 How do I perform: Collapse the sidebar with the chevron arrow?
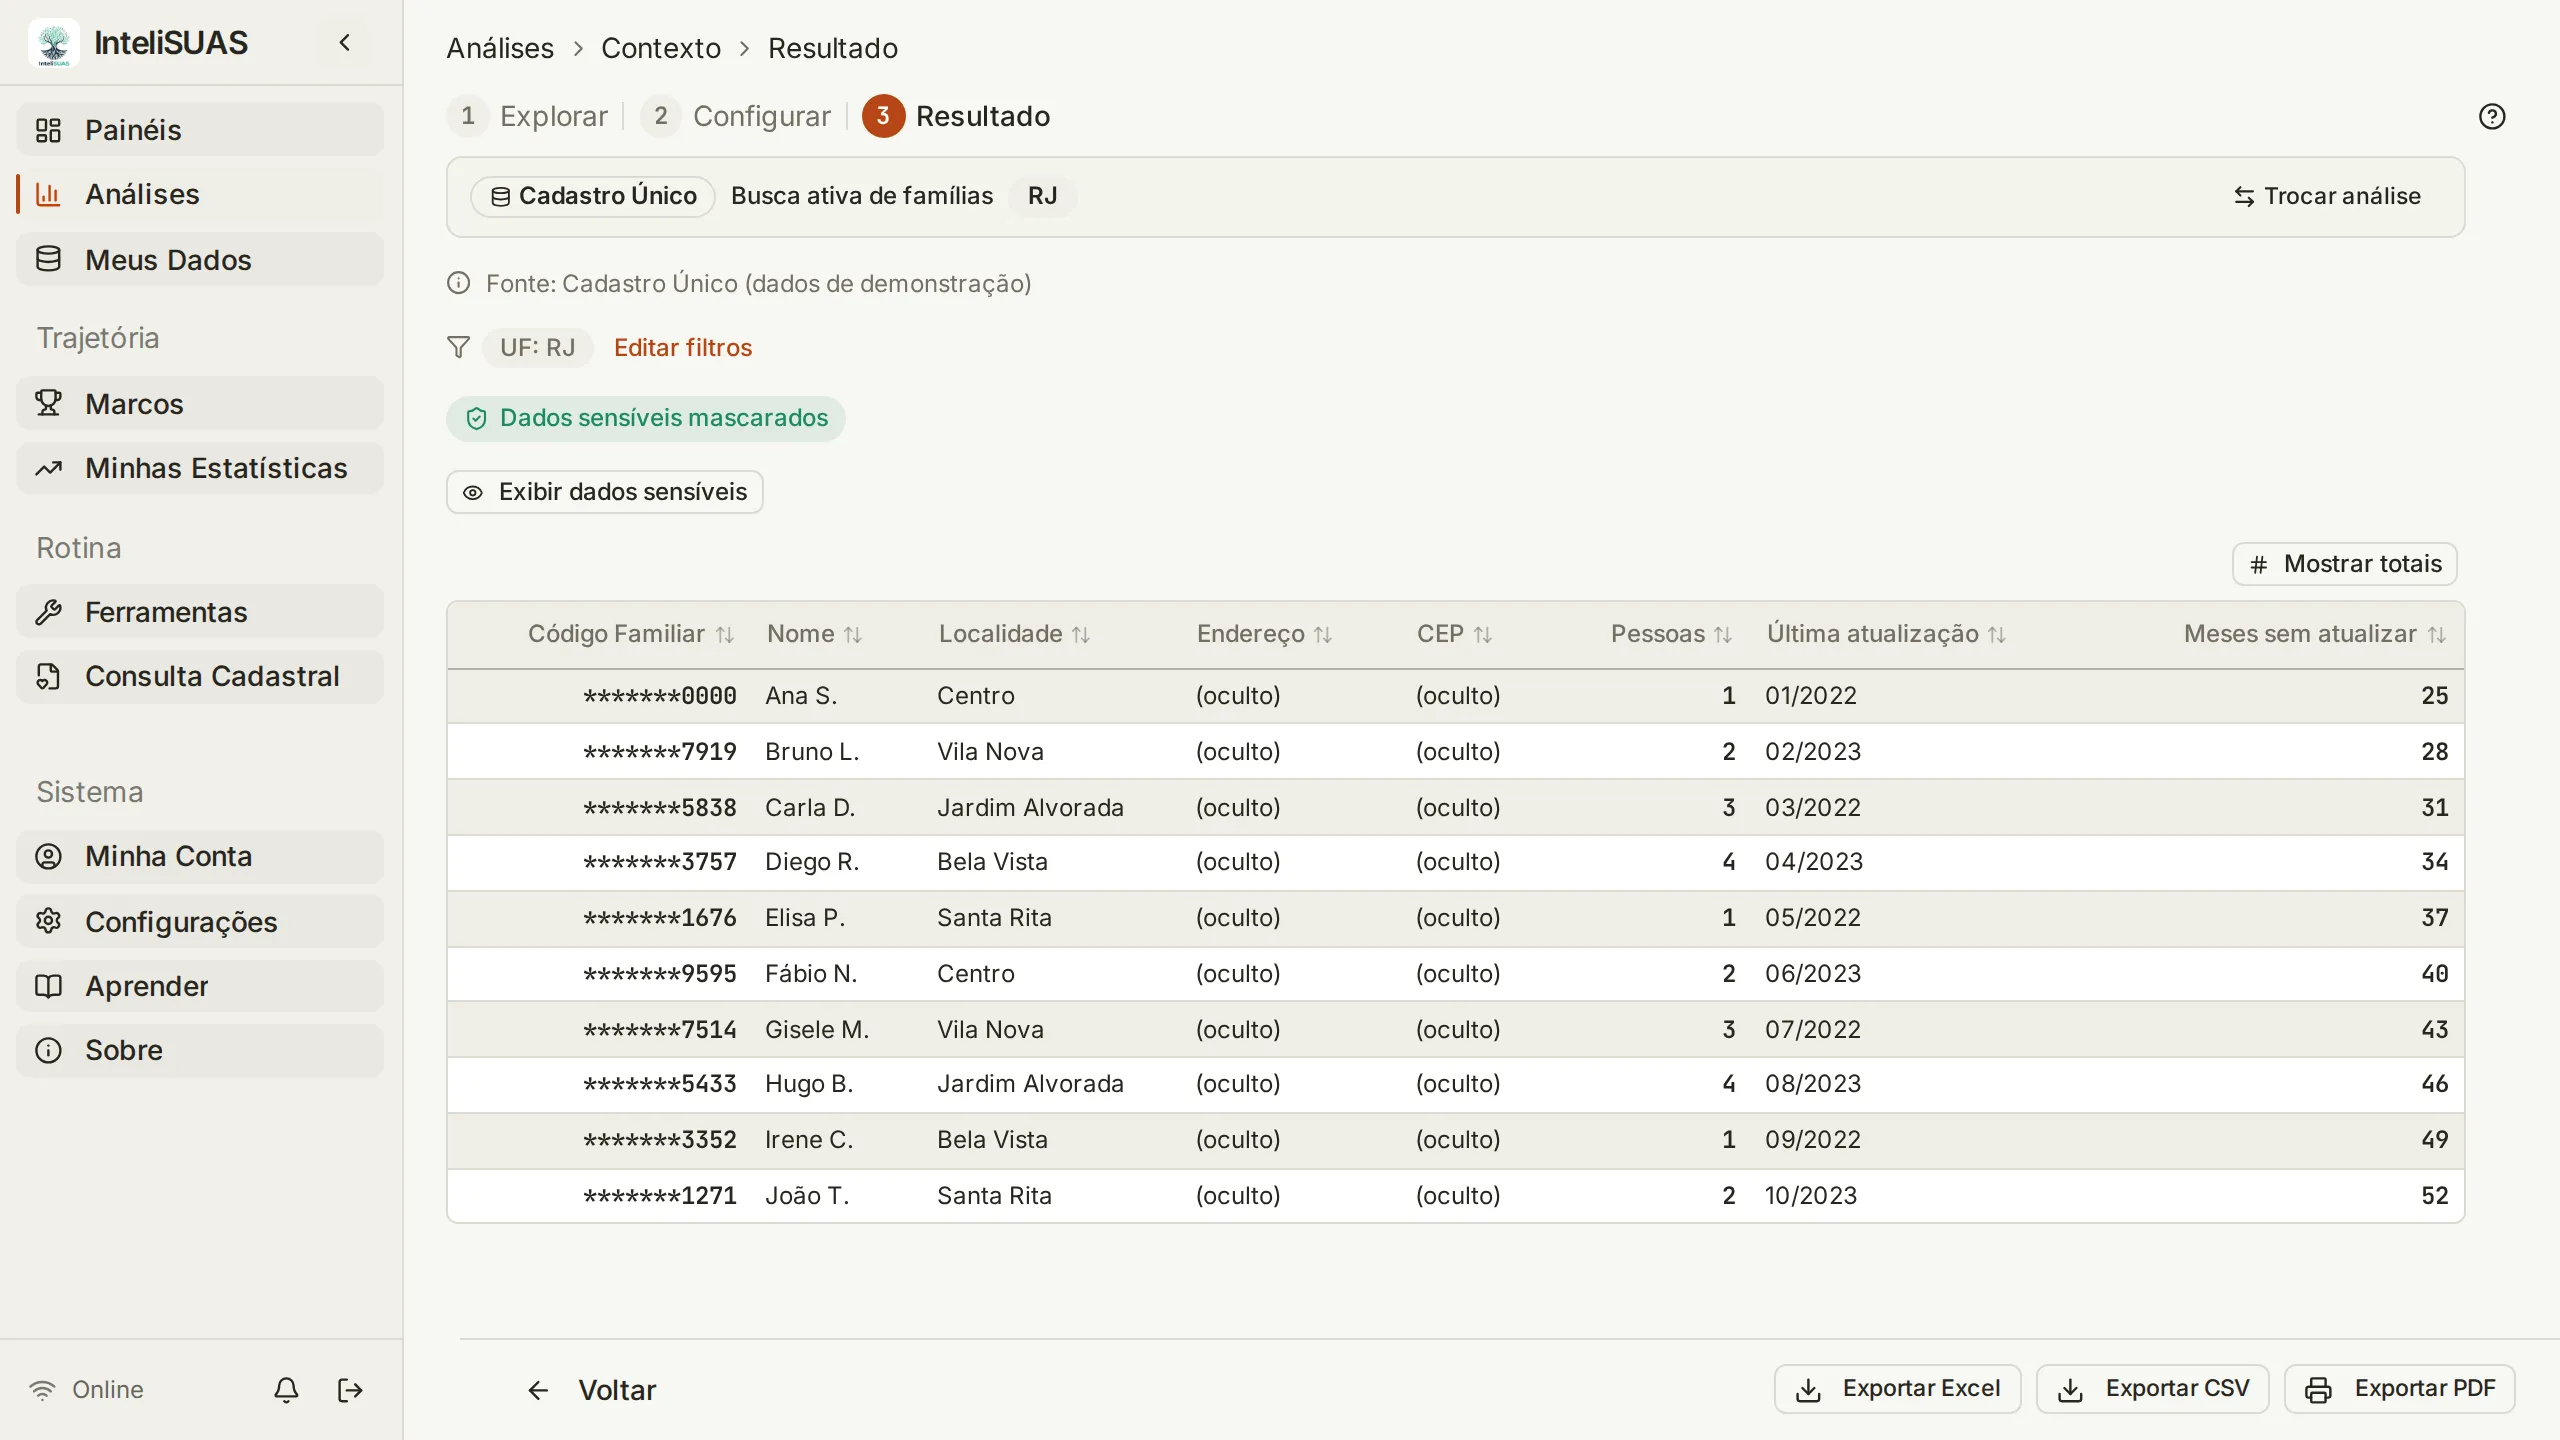345,43
